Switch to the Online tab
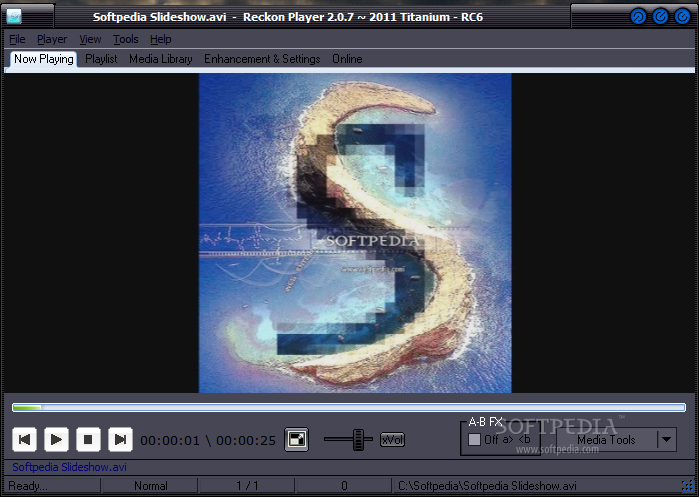Viewport: 699px width, 497px height. point(347,59)
